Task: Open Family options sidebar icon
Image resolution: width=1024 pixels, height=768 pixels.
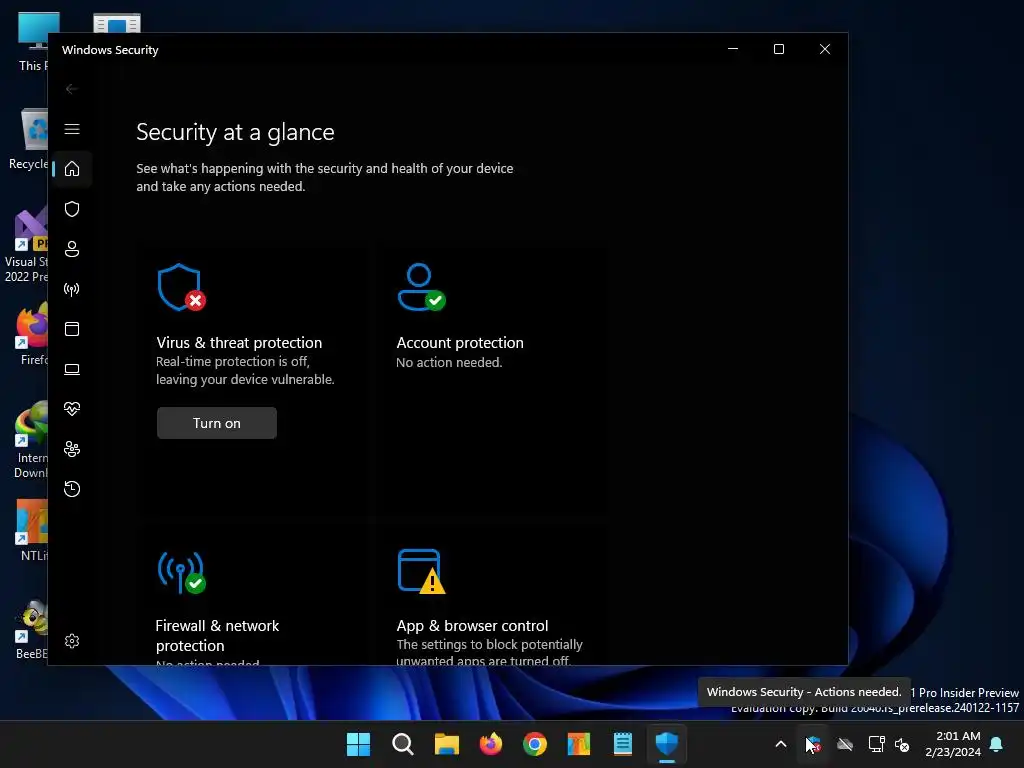Action: click(x=72, y=449)
